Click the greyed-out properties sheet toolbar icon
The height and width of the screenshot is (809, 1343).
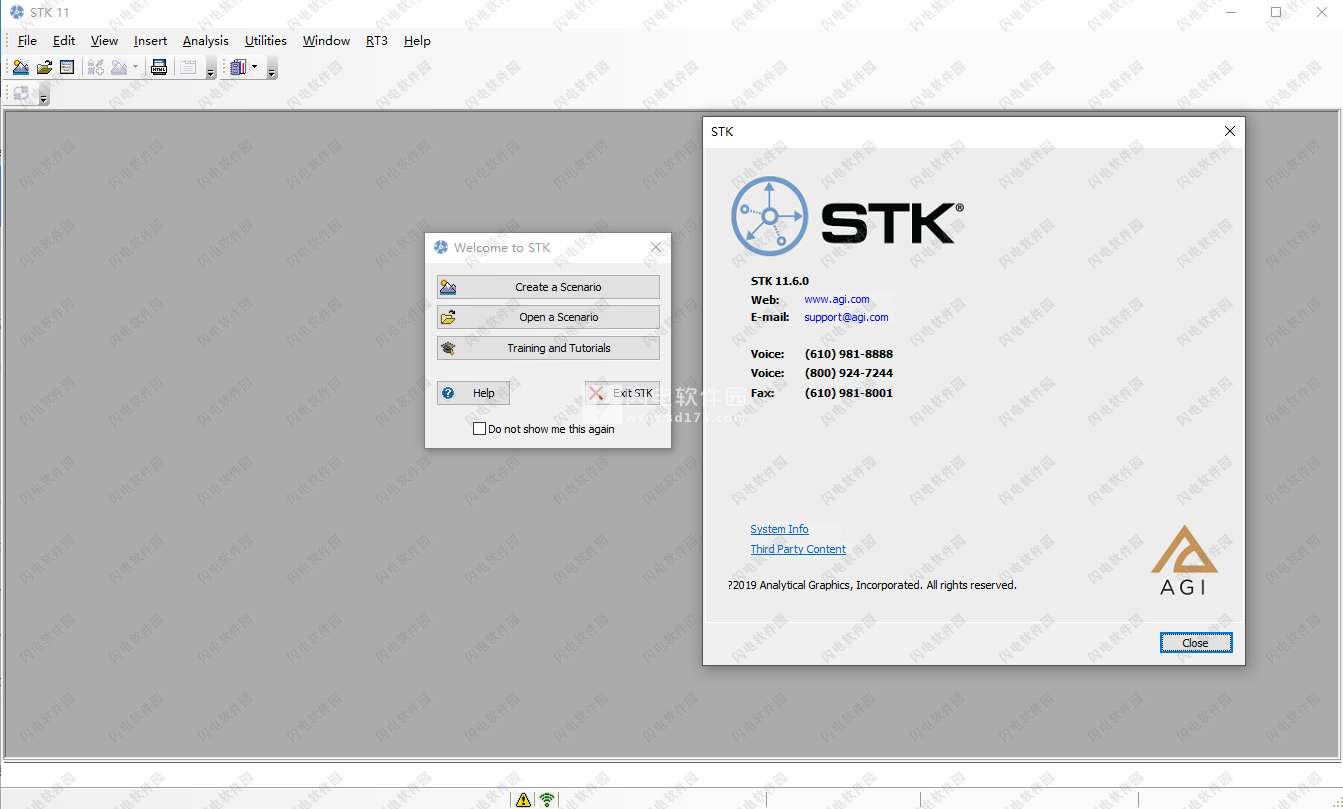188,67
